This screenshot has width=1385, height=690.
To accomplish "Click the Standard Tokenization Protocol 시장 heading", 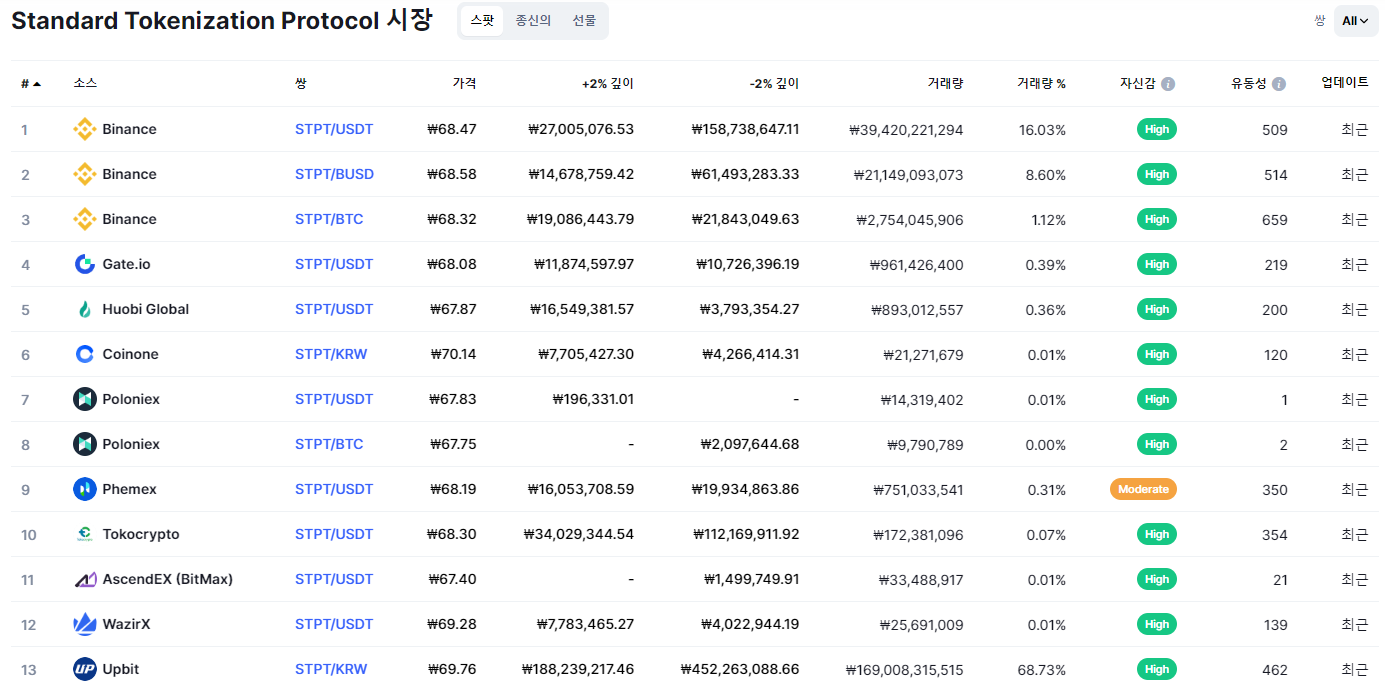I will click(x=222, y=21).
